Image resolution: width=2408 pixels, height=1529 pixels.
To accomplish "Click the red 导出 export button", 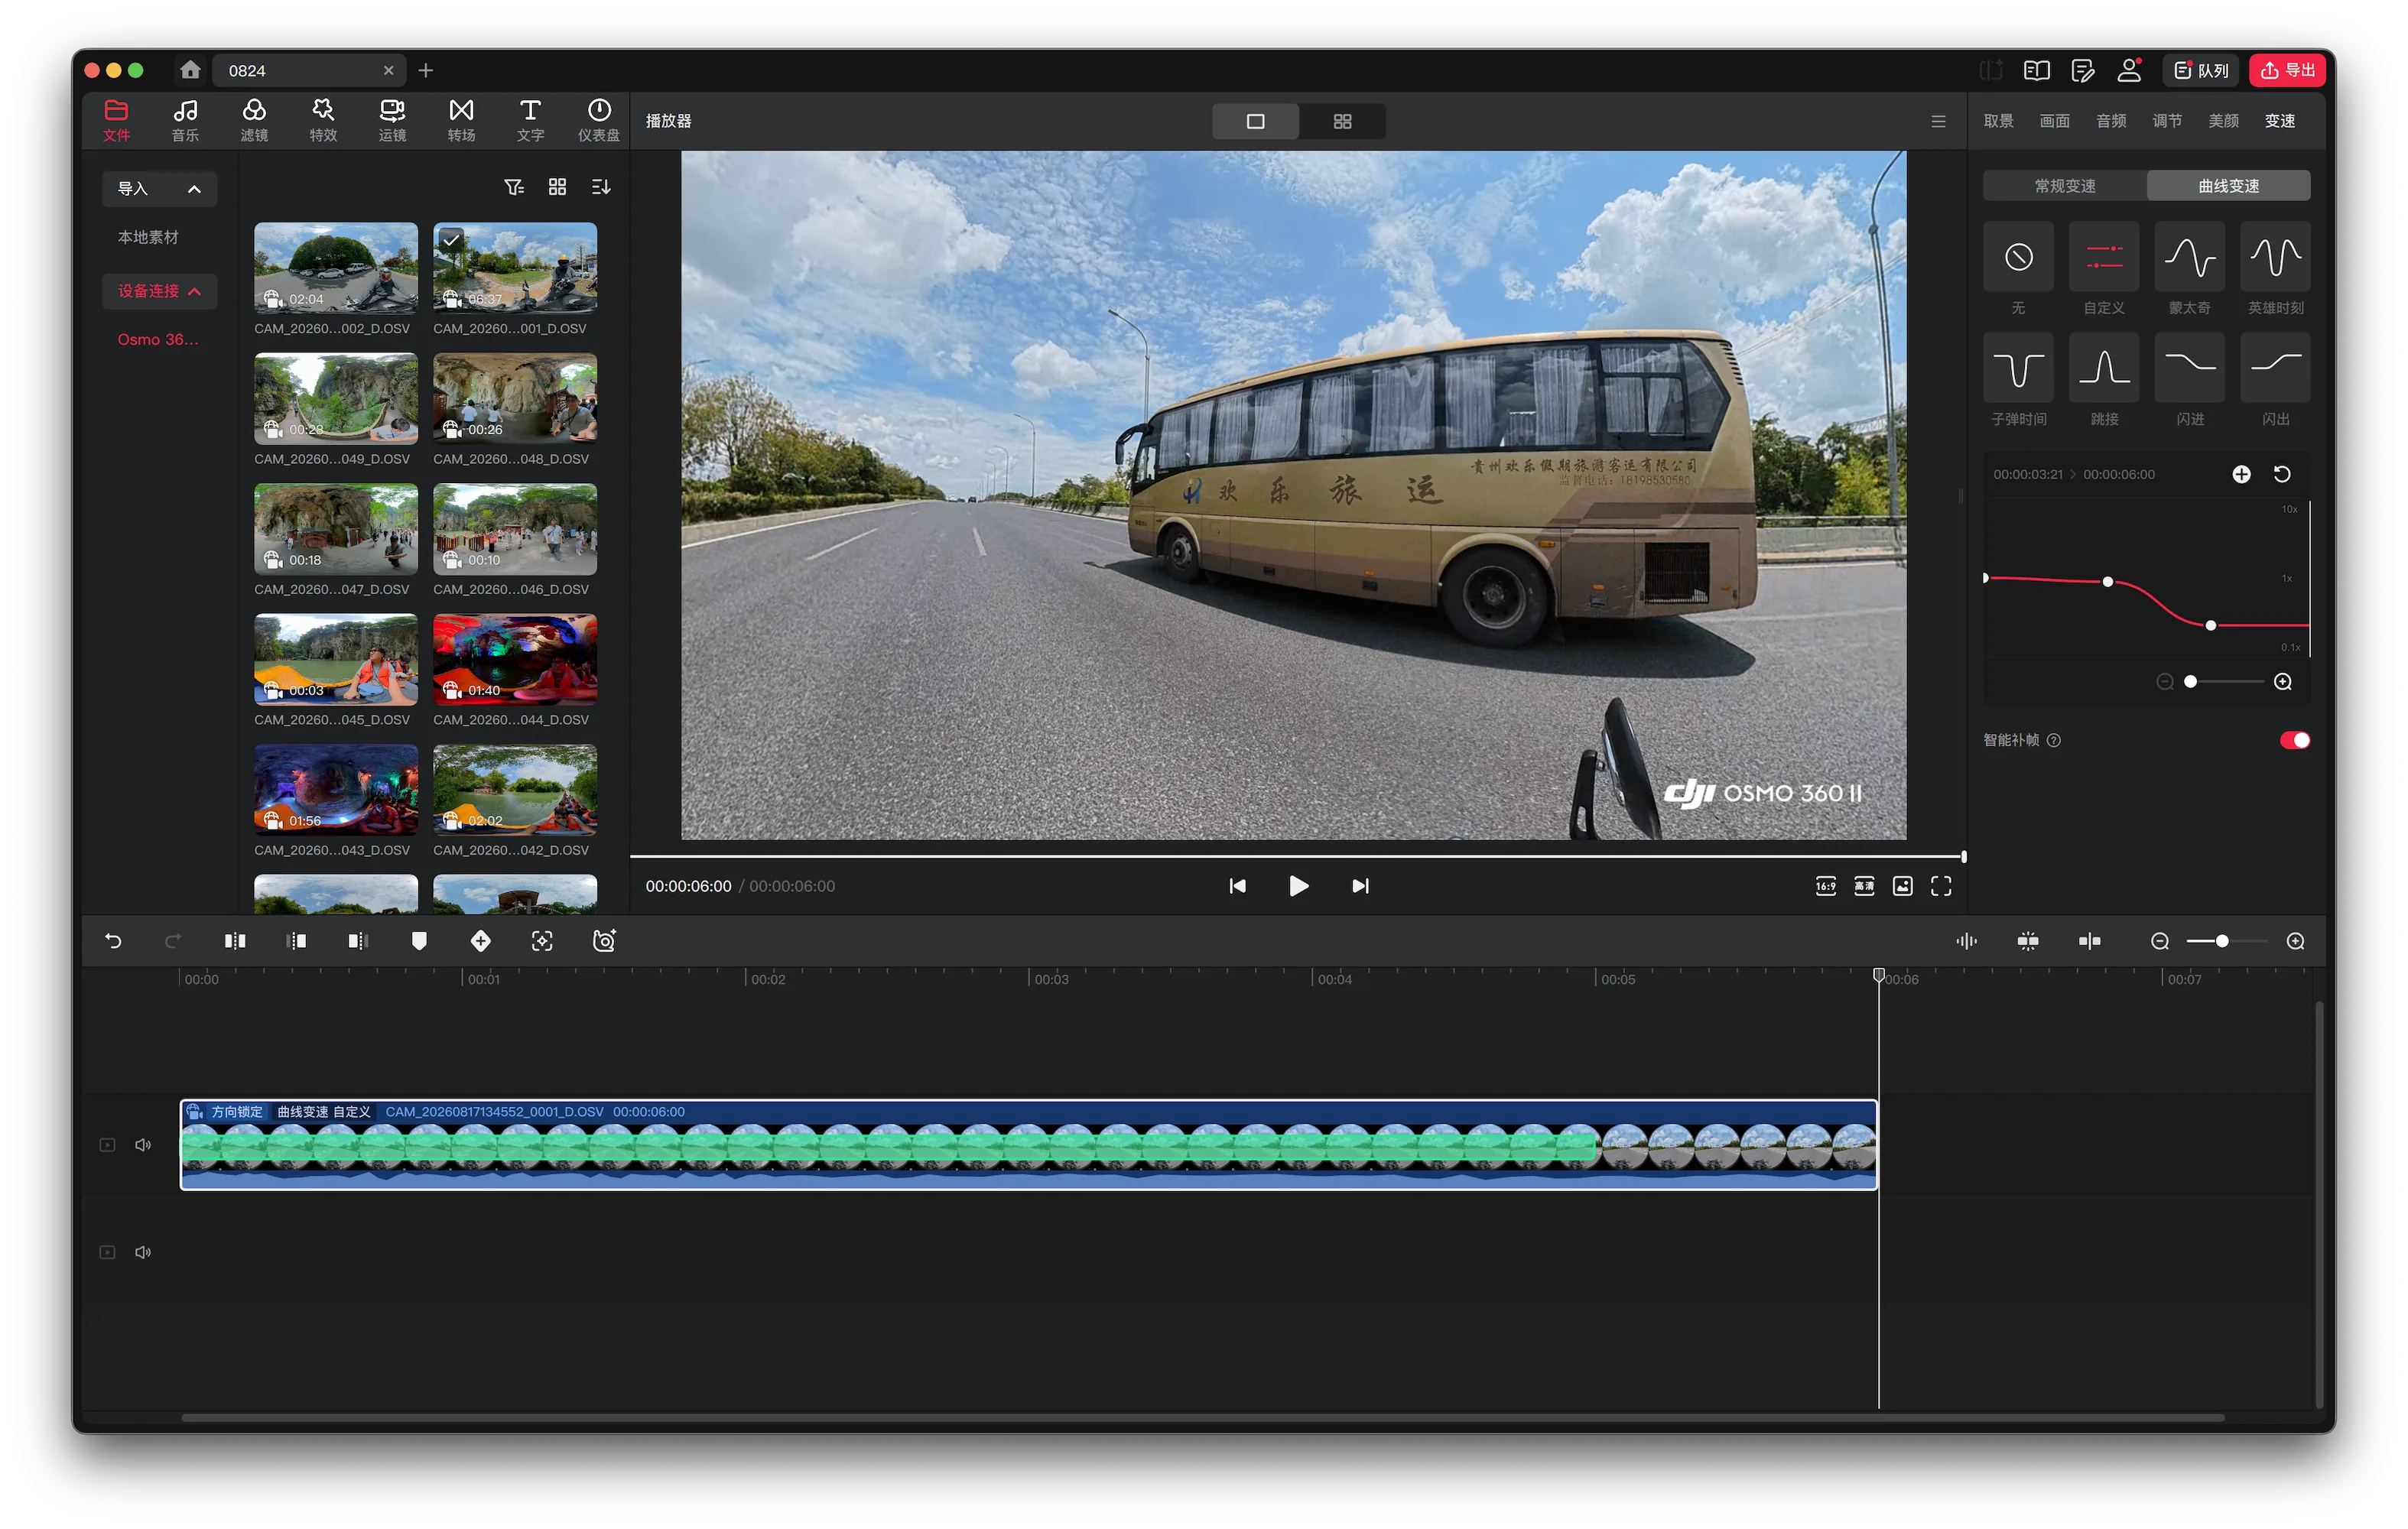I will coord(2288,70).
